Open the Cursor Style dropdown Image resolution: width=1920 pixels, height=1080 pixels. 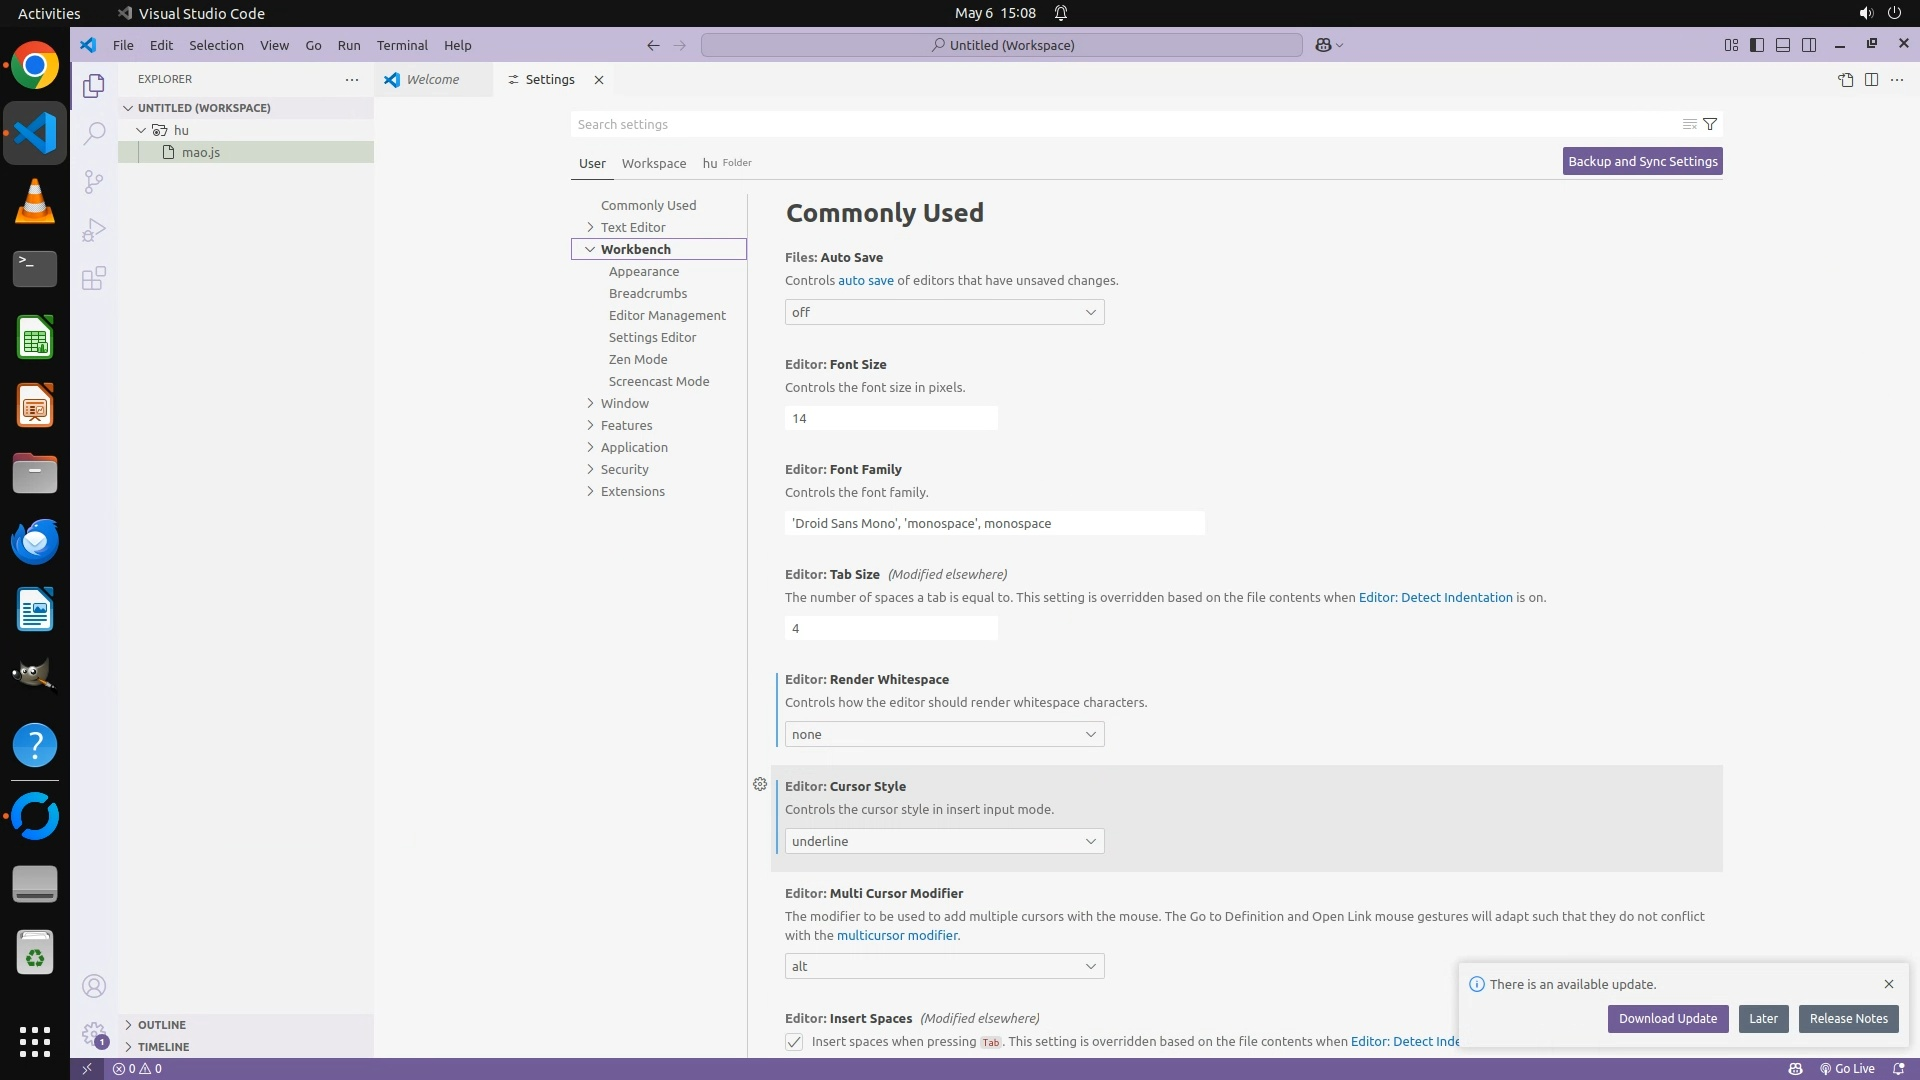point(944,842)
